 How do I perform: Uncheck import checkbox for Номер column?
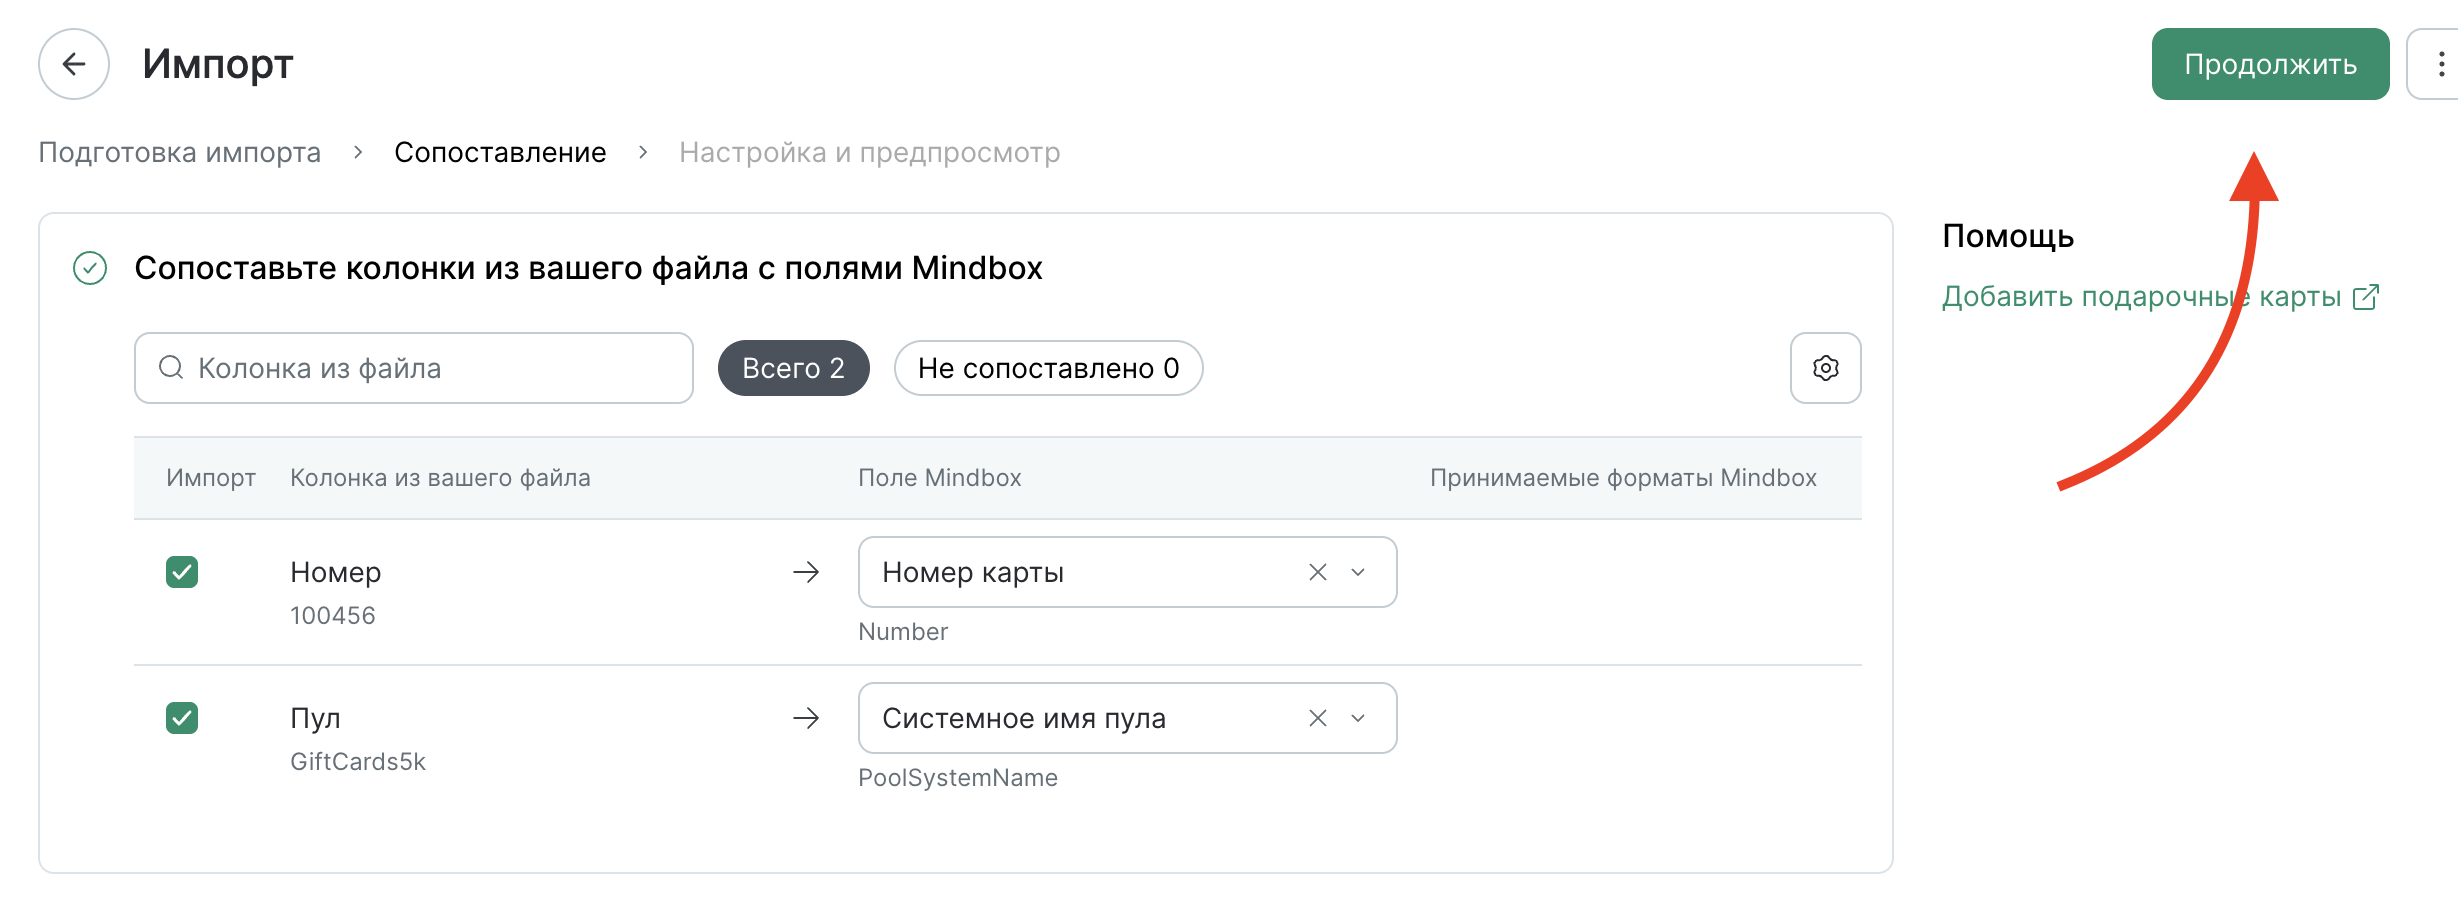(x=182, y=572)
